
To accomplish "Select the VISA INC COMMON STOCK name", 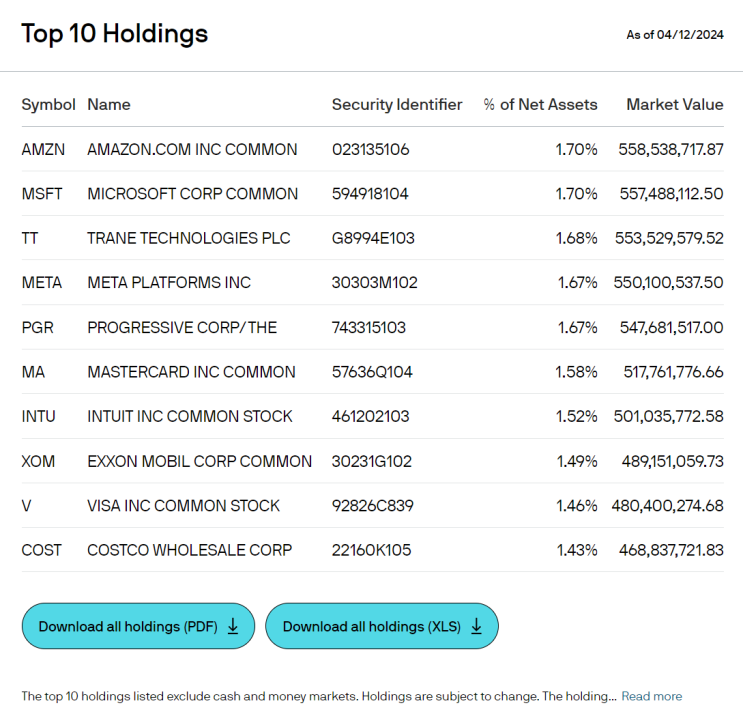I will pos(183,506).
